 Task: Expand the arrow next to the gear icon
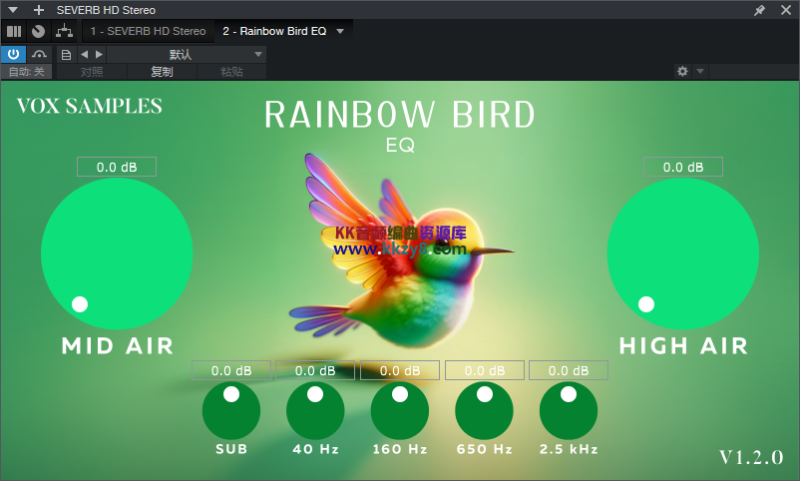(x=701, y=71)
